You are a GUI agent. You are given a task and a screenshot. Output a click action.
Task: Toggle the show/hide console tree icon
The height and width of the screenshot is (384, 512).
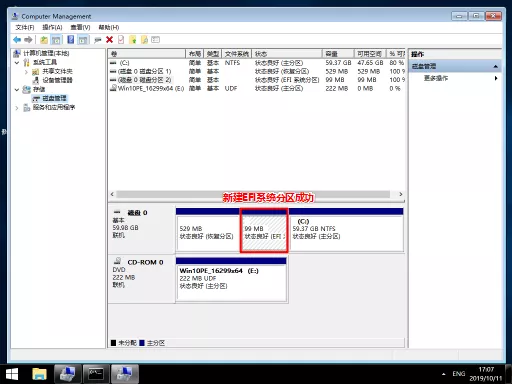coord(56,40)
